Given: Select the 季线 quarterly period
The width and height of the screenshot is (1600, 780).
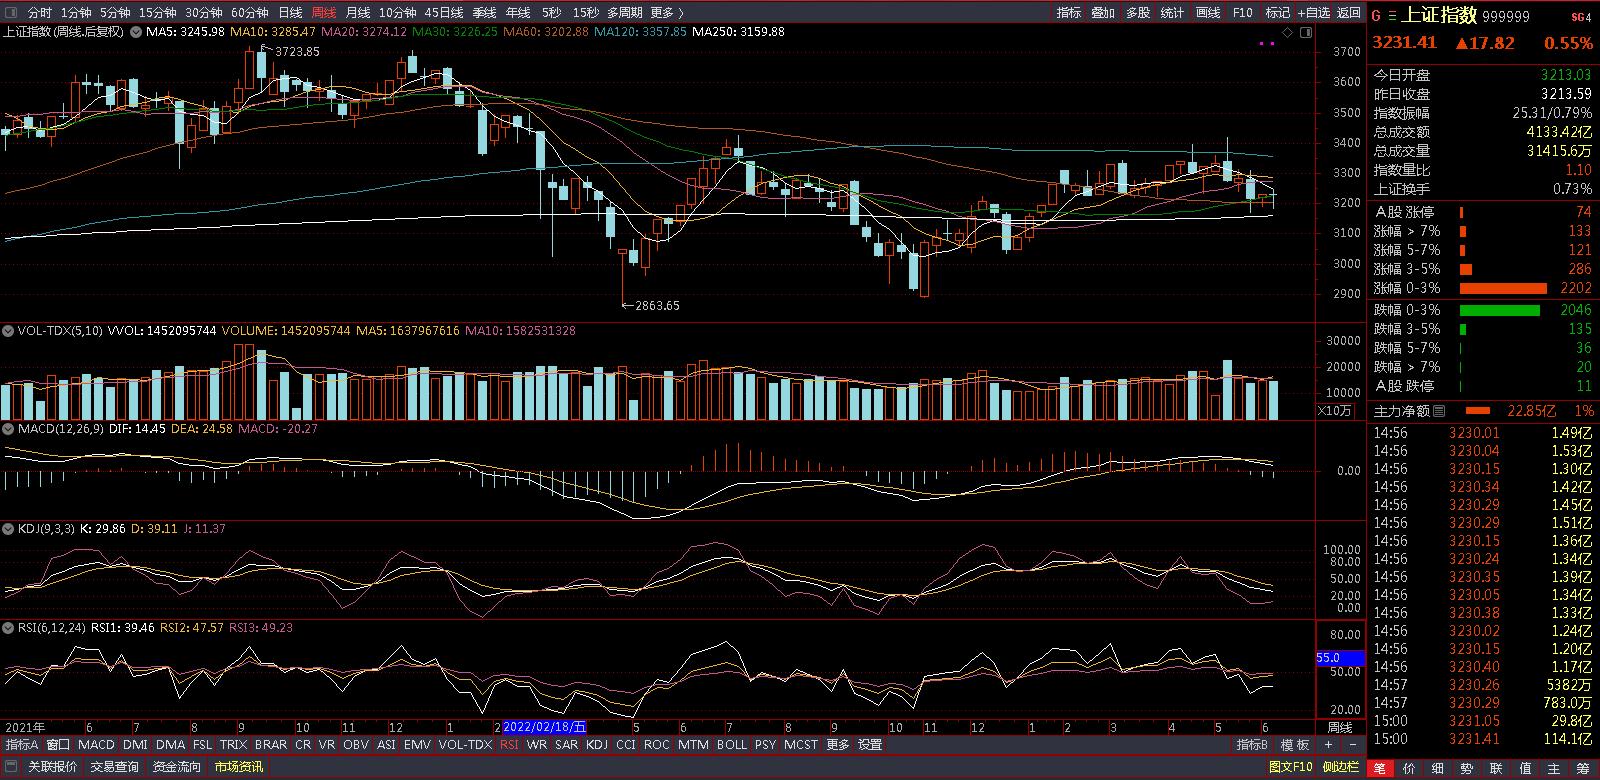Looking at the screenshot, I should click(485, 13).
